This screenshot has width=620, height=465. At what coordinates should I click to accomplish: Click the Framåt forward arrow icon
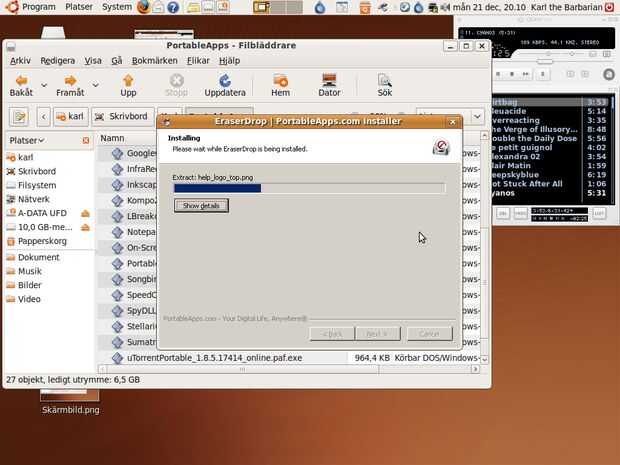[x=70, y=81]
